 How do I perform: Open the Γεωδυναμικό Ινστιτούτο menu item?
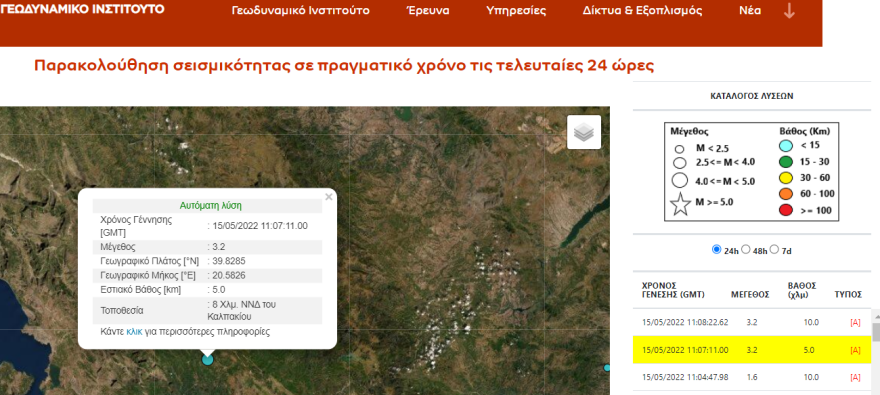[300, 11]
